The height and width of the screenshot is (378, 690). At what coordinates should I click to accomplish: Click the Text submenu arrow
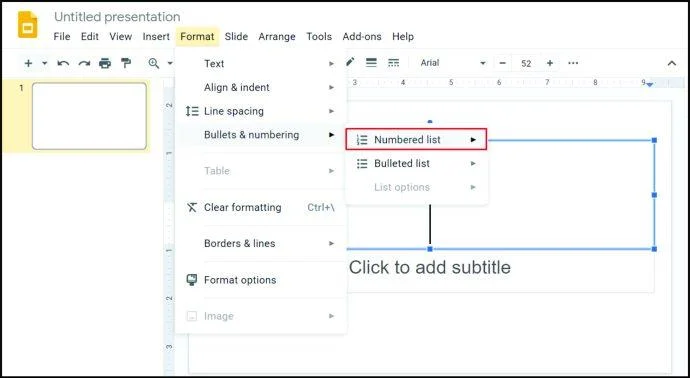[331, 64]
